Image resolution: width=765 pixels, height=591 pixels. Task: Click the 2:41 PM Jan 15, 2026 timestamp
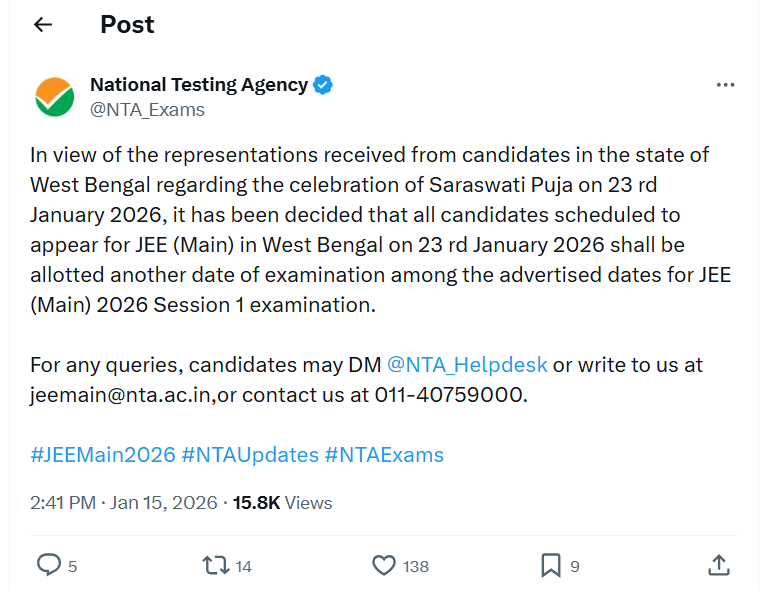click(x=124, y=503)
